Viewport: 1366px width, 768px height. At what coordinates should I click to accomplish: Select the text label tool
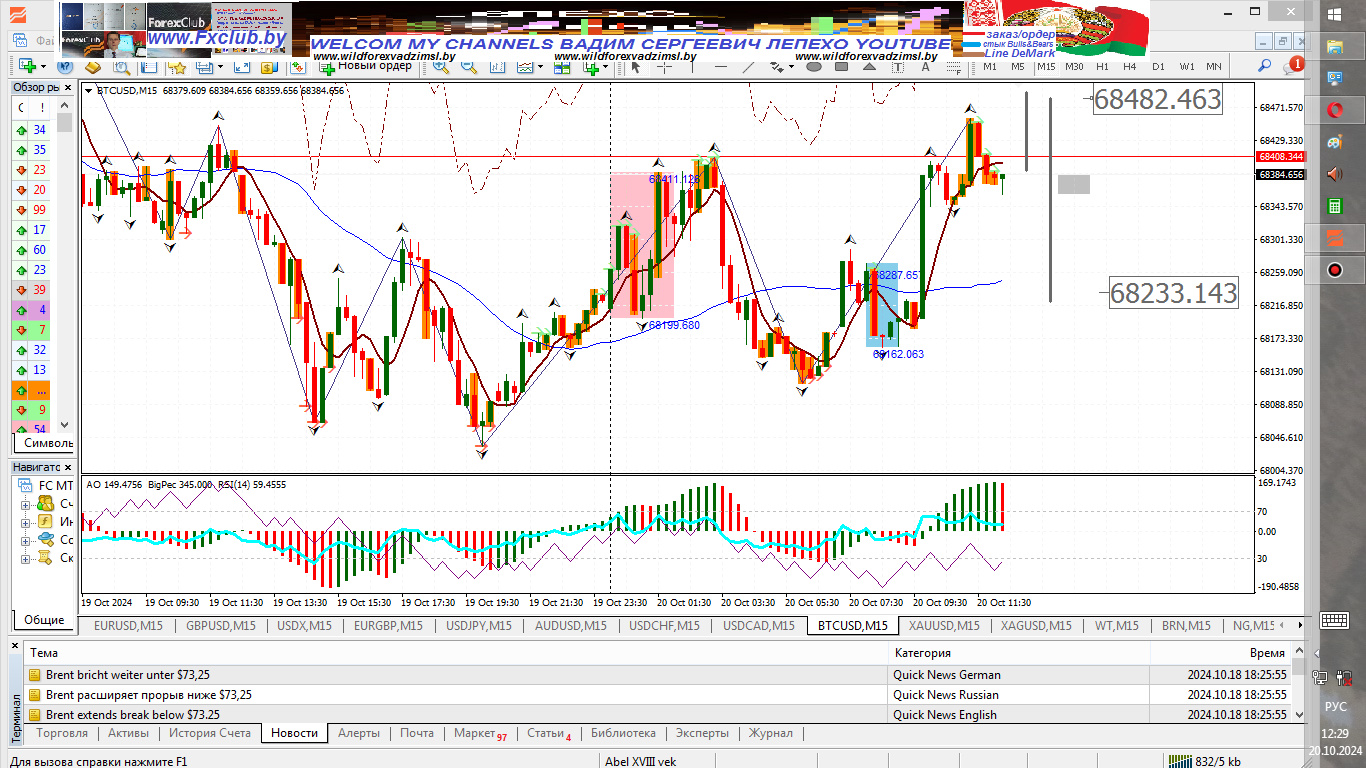(x=897, y=66)
